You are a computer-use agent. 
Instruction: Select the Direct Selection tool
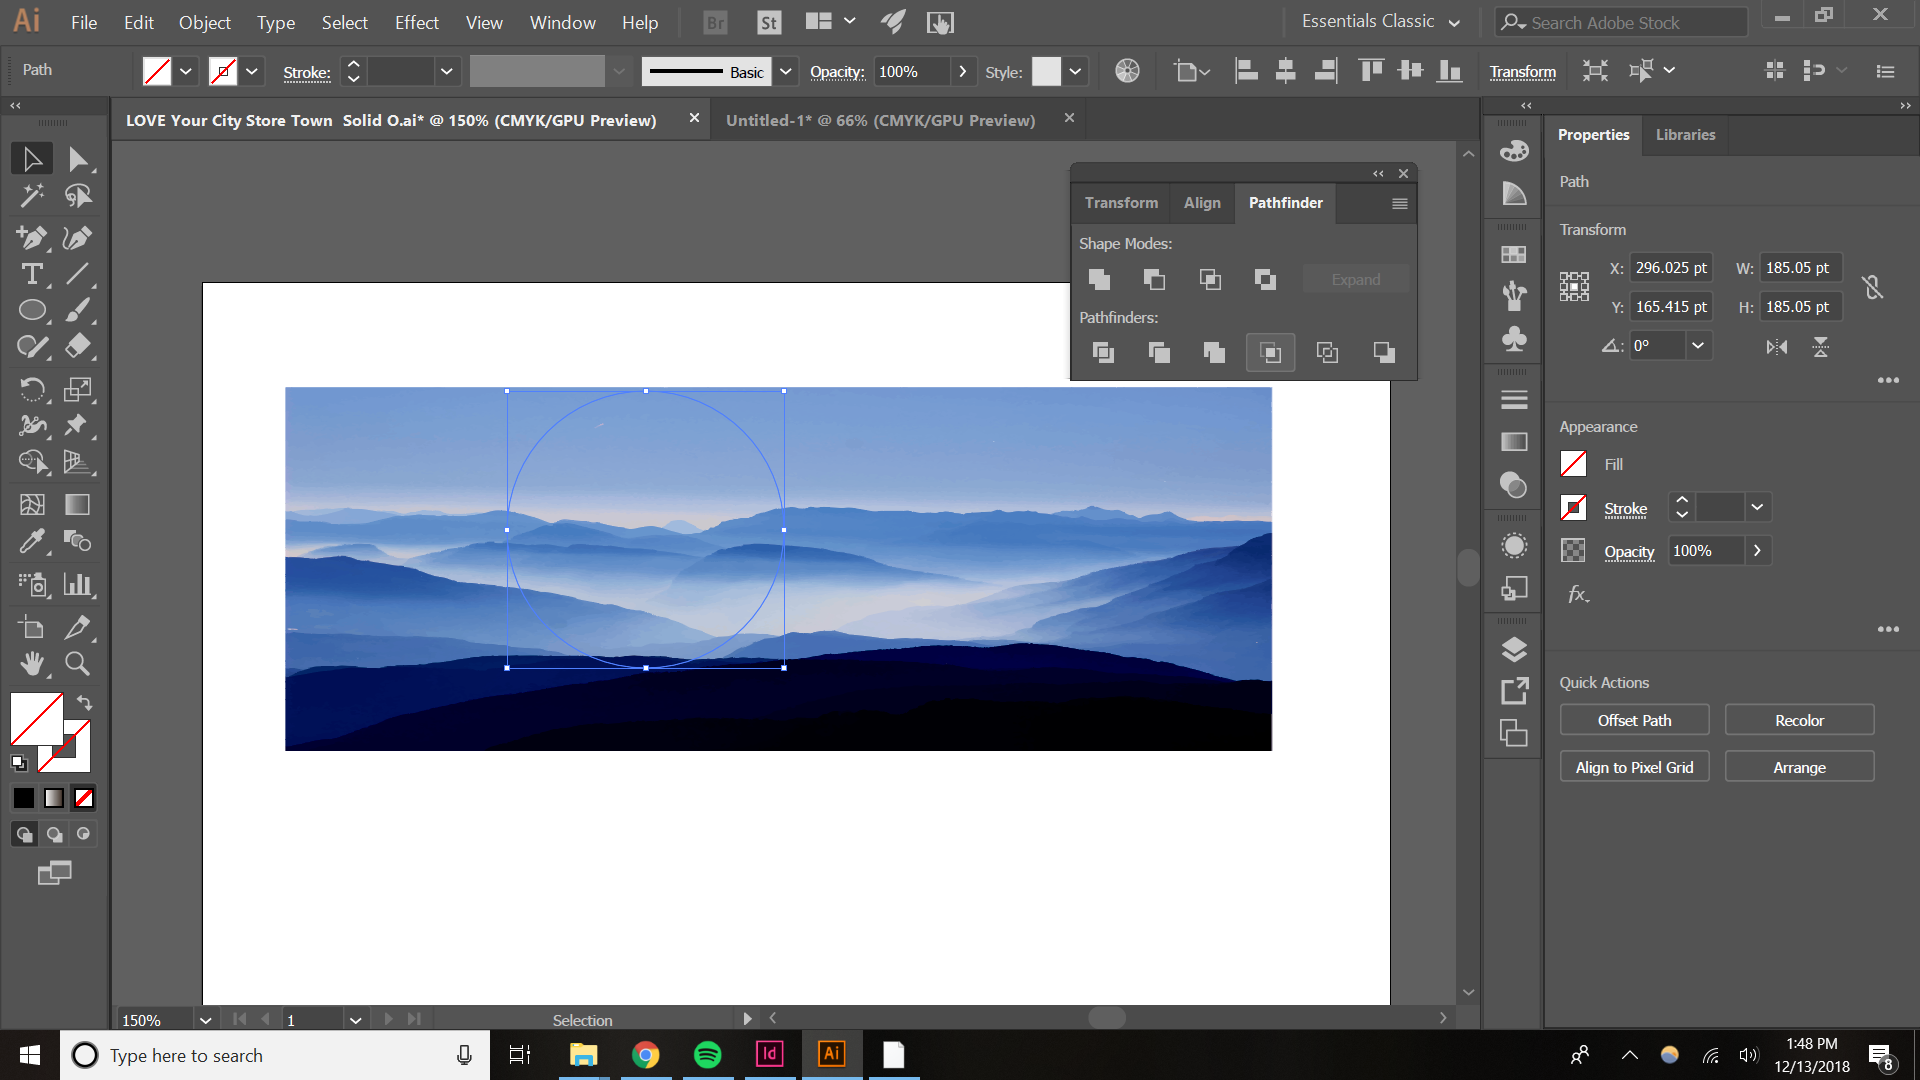[77, 159]
